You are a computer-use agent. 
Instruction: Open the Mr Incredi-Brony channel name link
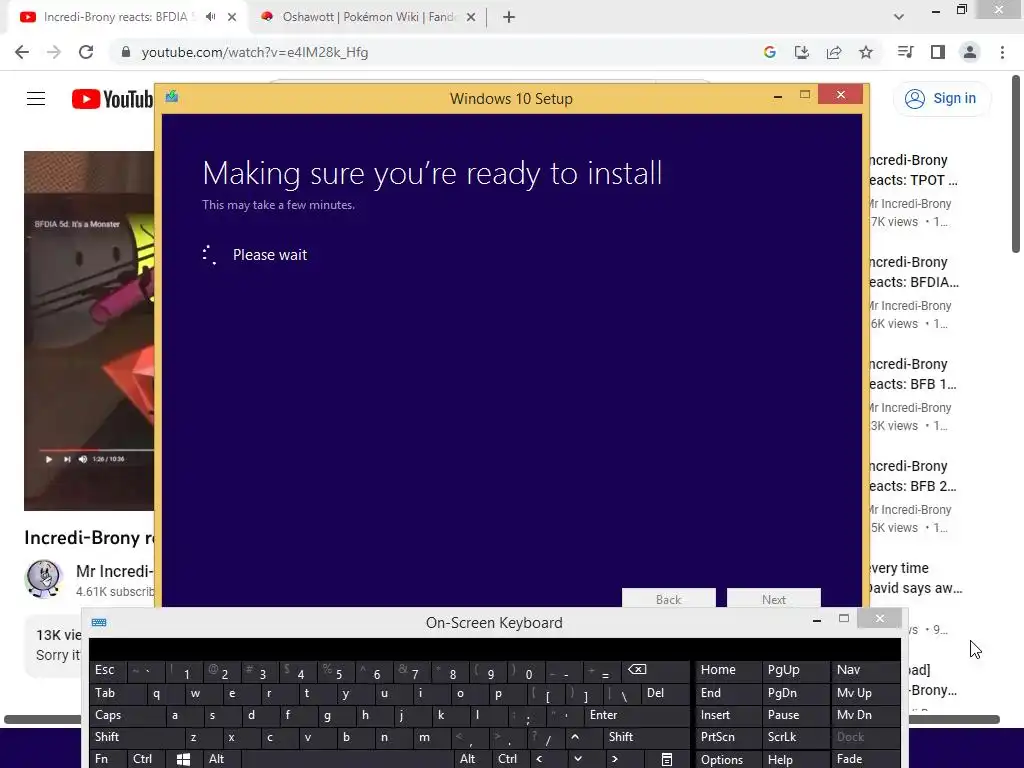[x=114, y=571]
